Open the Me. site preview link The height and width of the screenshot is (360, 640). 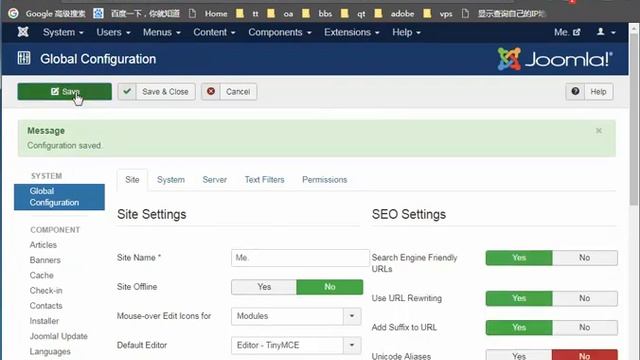567,32
